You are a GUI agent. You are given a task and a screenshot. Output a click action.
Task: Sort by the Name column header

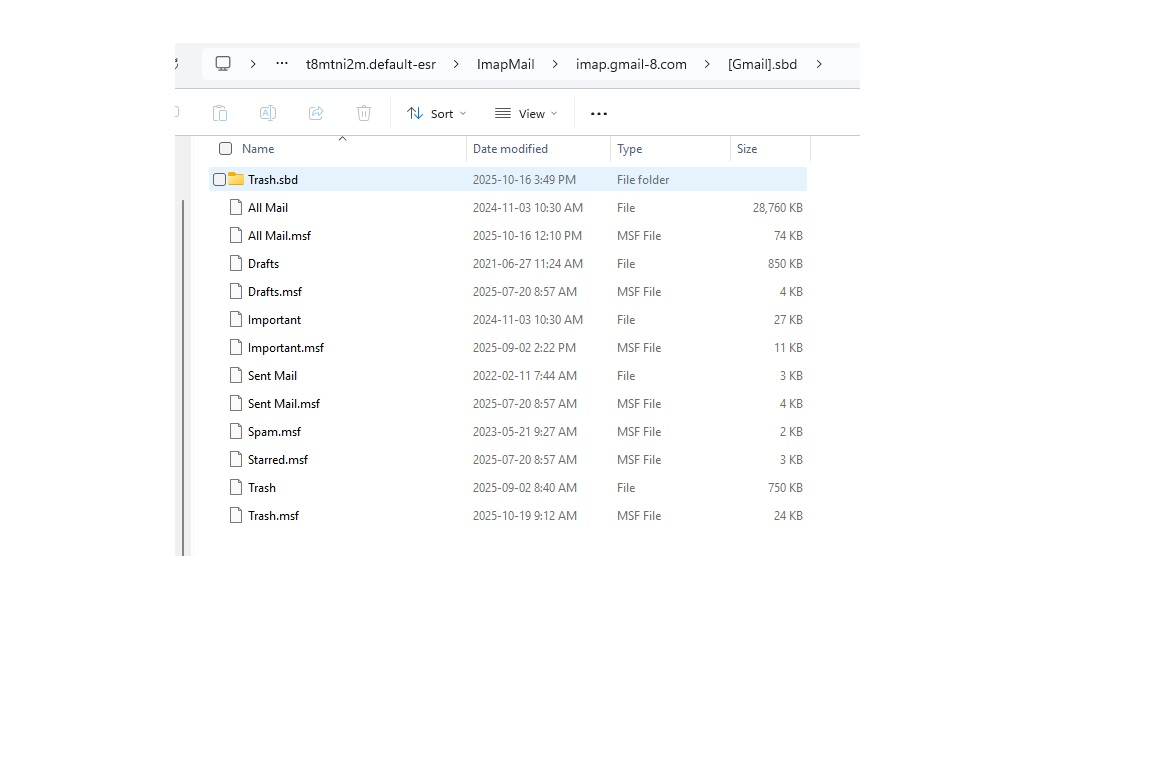[x=258, y=148]
